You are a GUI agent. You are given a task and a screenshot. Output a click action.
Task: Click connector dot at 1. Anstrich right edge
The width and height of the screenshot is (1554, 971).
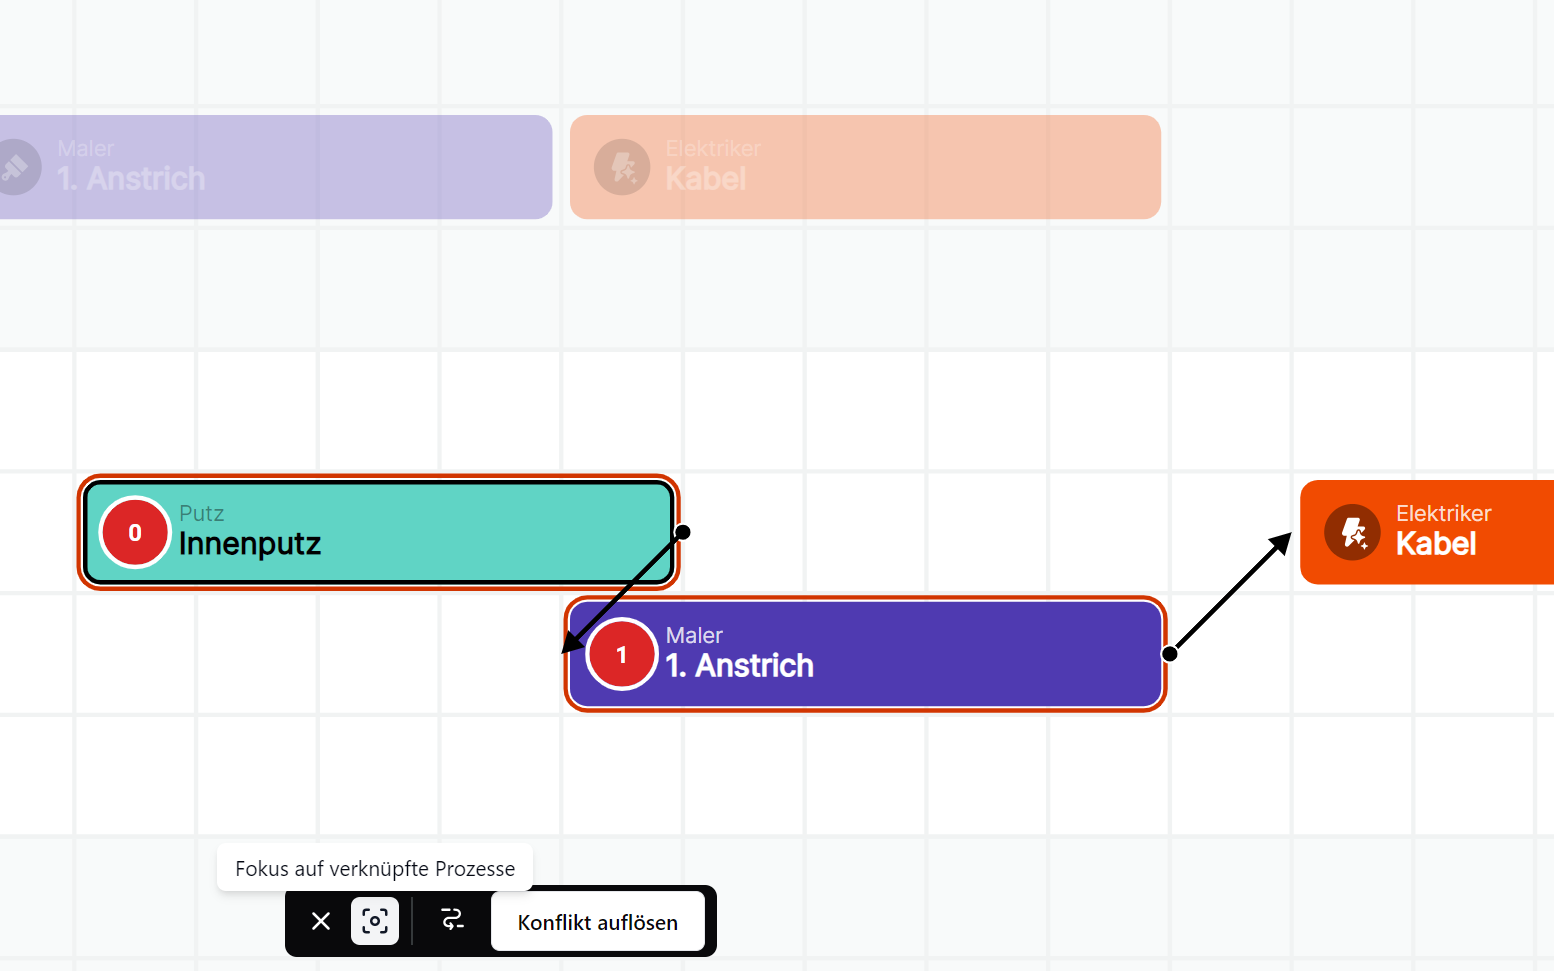tap(1169, 654)
